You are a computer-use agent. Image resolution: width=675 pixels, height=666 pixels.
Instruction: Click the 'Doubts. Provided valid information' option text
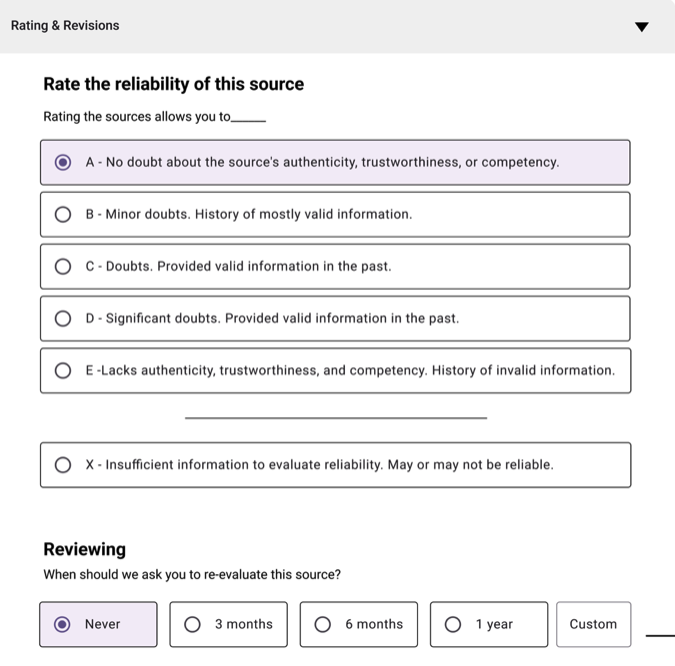point(239,266)
